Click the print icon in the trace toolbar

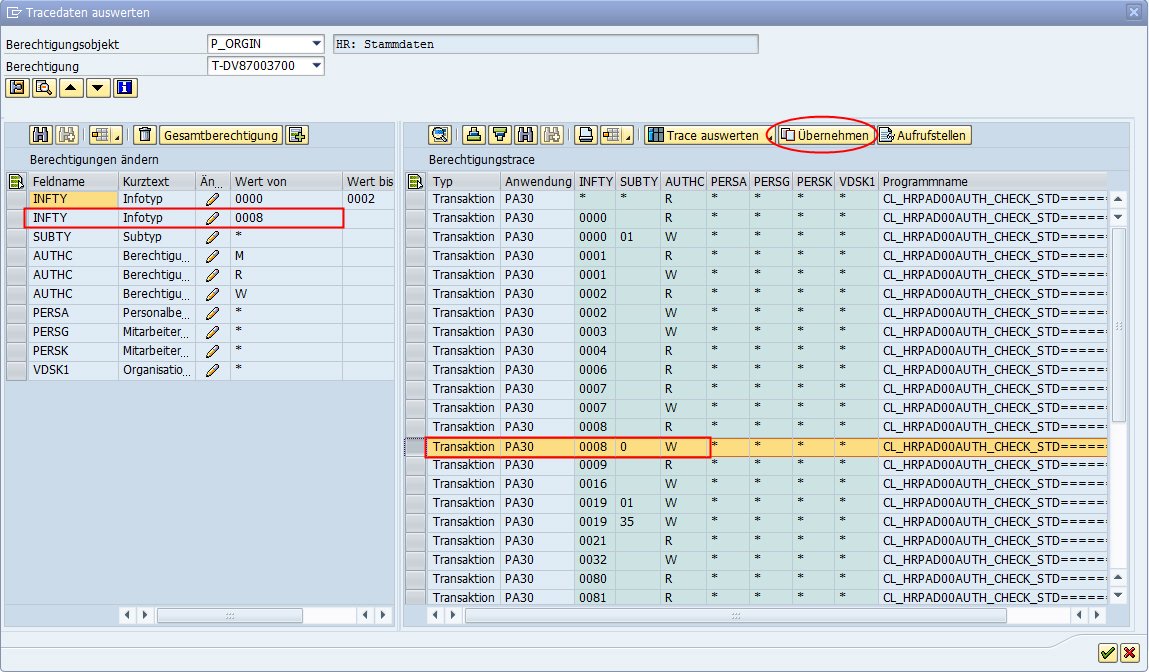point(585,135)
